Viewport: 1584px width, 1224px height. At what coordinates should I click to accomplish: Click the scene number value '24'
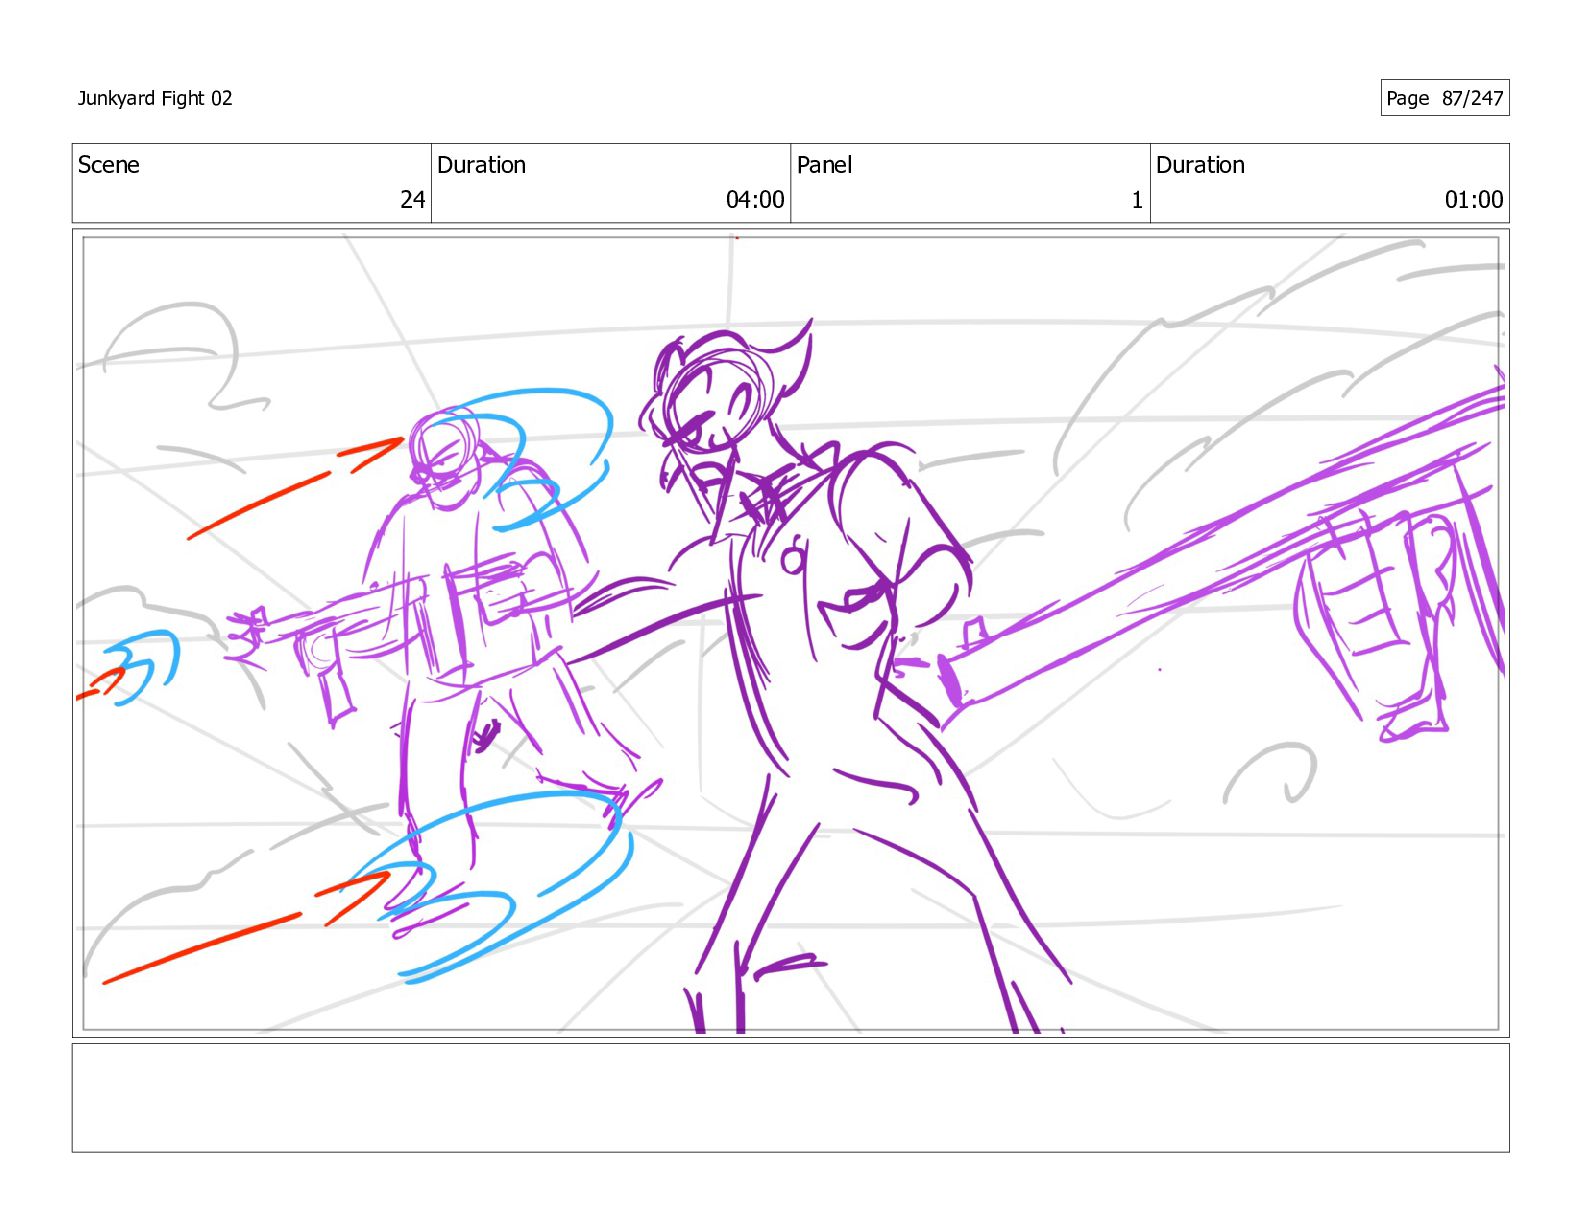[x=413, y=200]
